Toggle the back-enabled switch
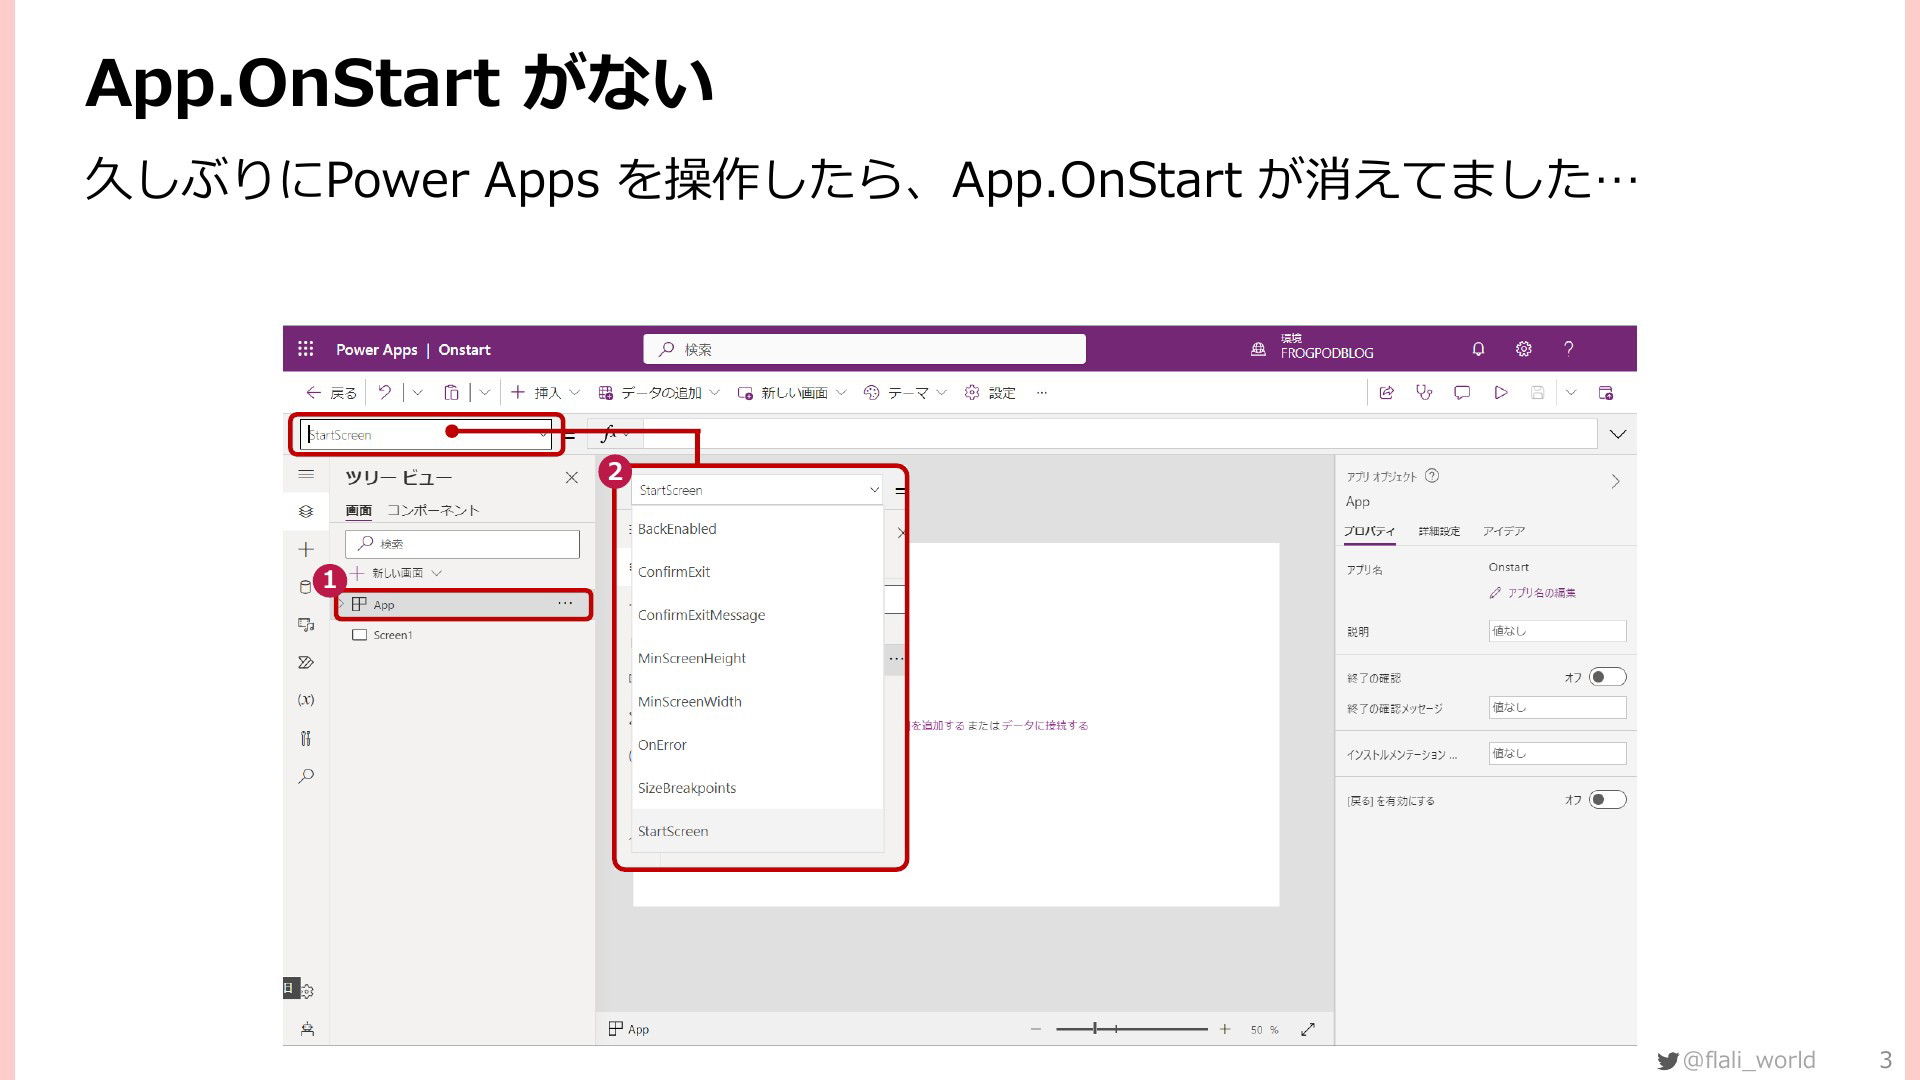 click(1608, 799)
